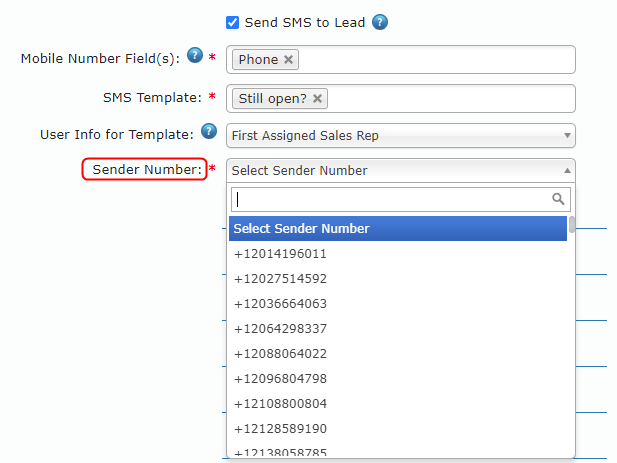Open help icon next to Send SMS to Lead
617x463 pixels.
(x=380, y=22)
